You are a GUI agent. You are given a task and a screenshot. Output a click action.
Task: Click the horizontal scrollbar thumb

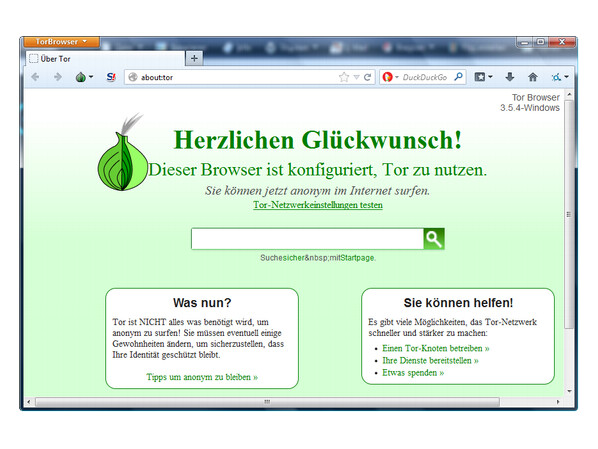267,402
